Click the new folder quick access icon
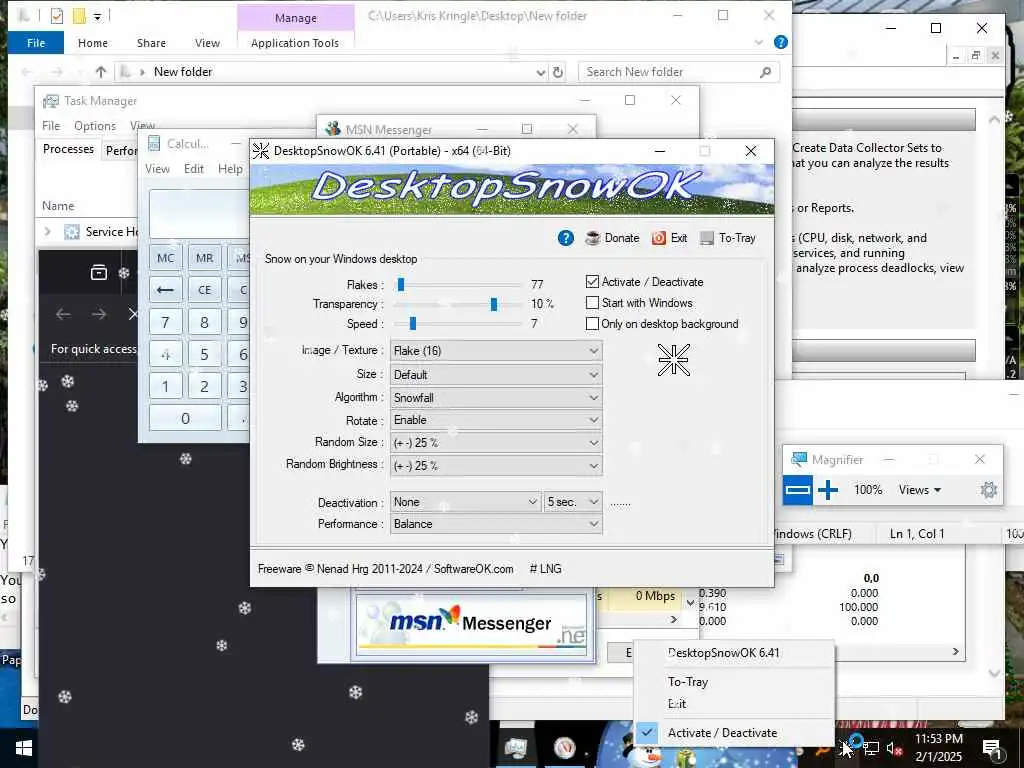The width and height of the screenshot is (1024, 768). coord(79,16)
